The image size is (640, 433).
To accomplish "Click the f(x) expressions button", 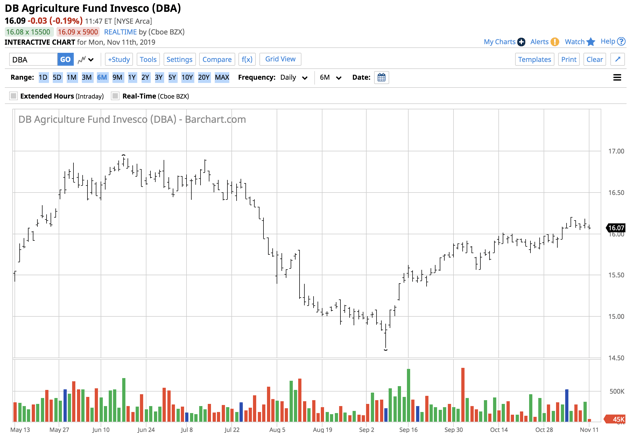I will (247, 60).
